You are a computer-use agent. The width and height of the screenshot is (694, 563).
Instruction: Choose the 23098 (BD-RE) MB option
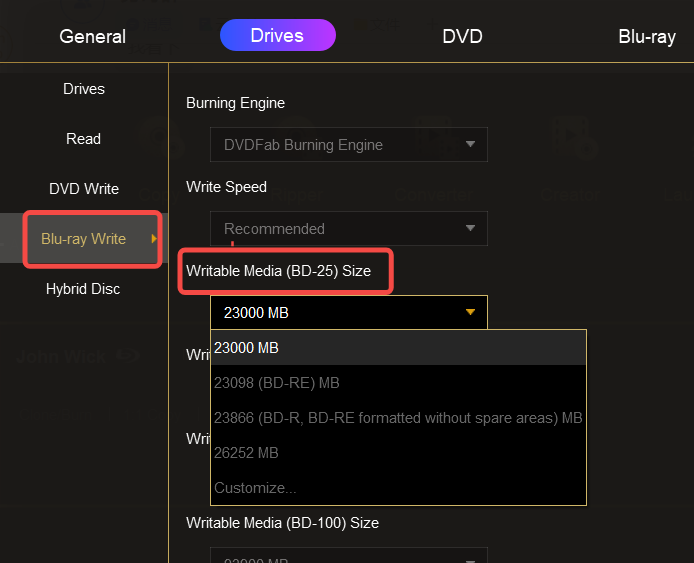(x=398, y=383)
